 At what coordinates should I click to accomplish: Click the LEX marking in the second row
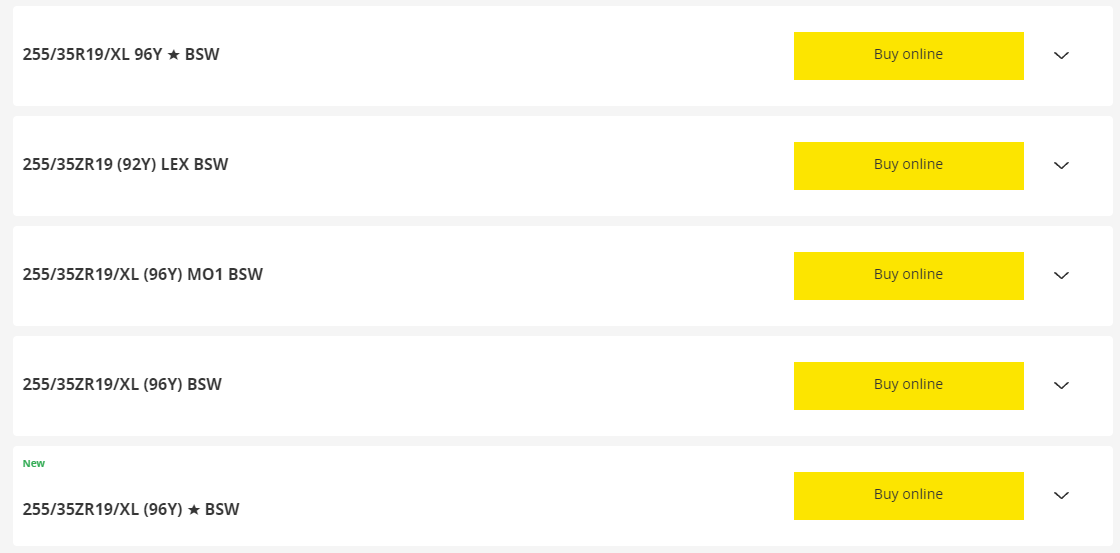(x=176, y=165)
